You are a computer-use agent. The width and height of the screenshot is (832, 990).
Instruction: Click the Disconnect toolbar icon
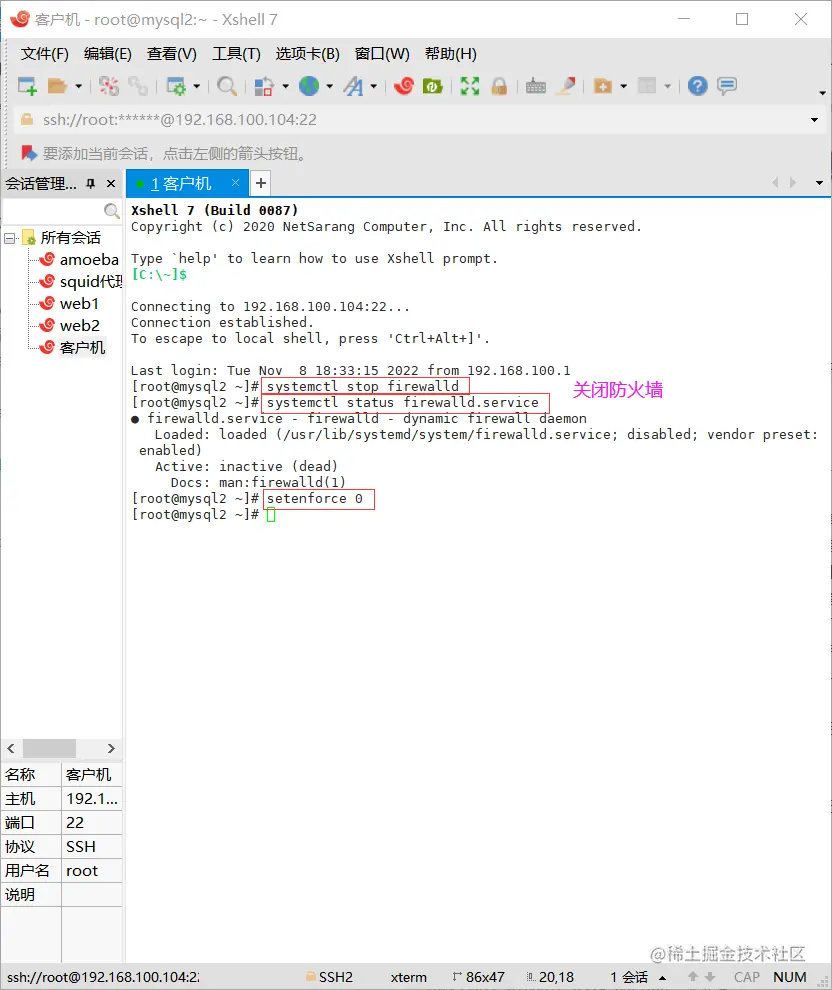109,86
